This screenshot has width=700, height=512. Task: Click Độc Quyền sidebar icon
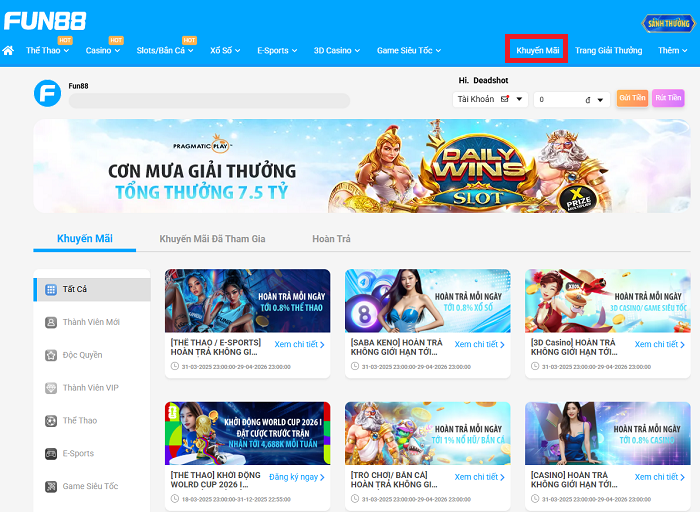click(x=51, y=355)
